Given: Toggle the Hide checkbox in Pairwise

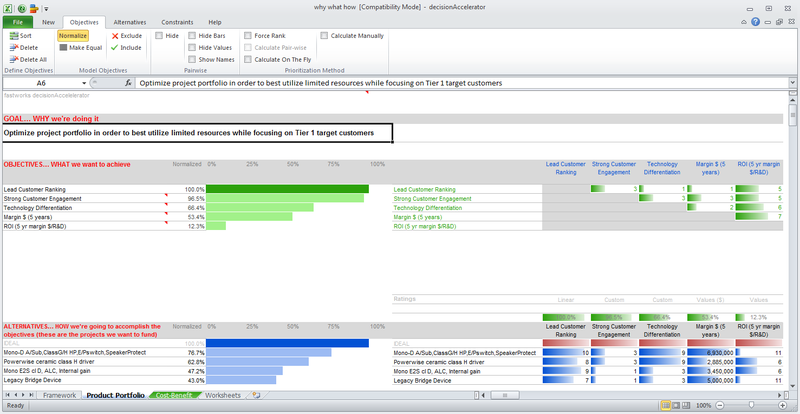Looking at the screenshot, I should pos(159,36).
